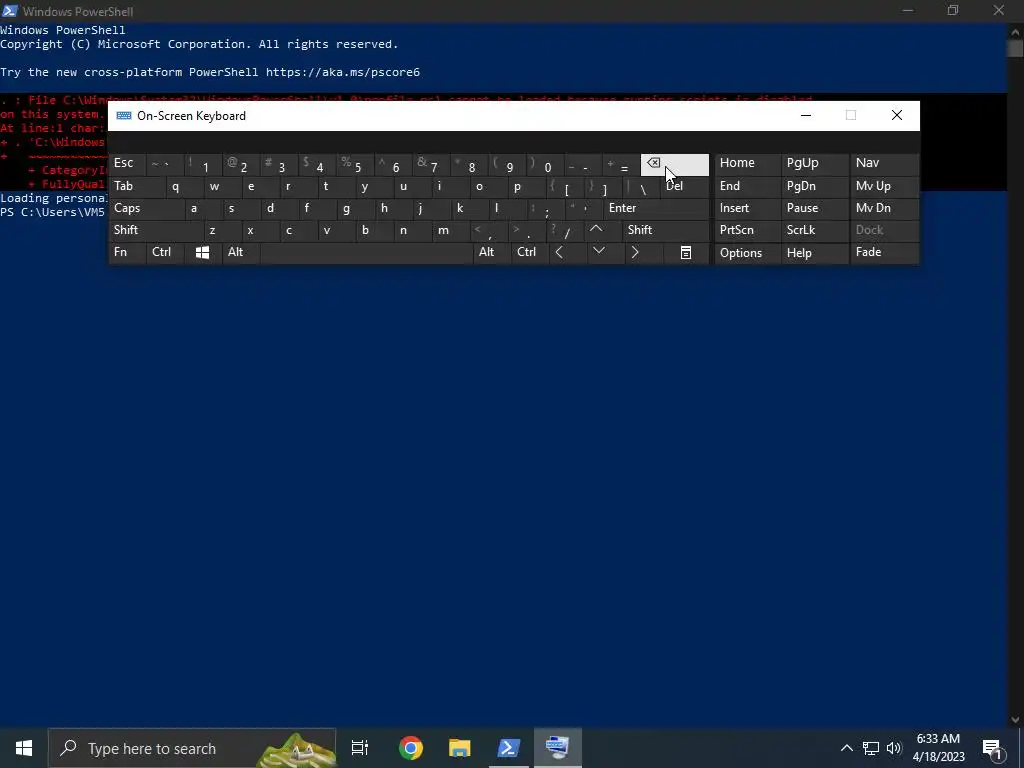Screen dimensions: 1024x768
Task: Launch Google Chrome from the taskbar
Action: pyautogui.click(x=411, y=748)
